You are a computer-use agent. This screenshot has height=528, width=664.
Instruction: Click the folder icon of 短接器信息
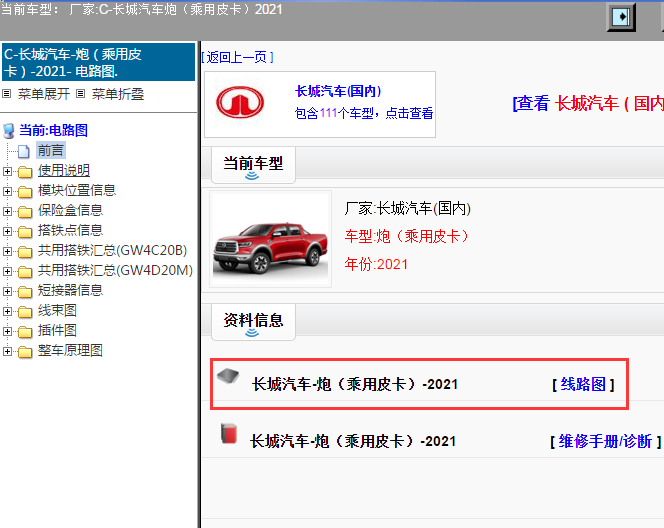click(x=25, y=291)
